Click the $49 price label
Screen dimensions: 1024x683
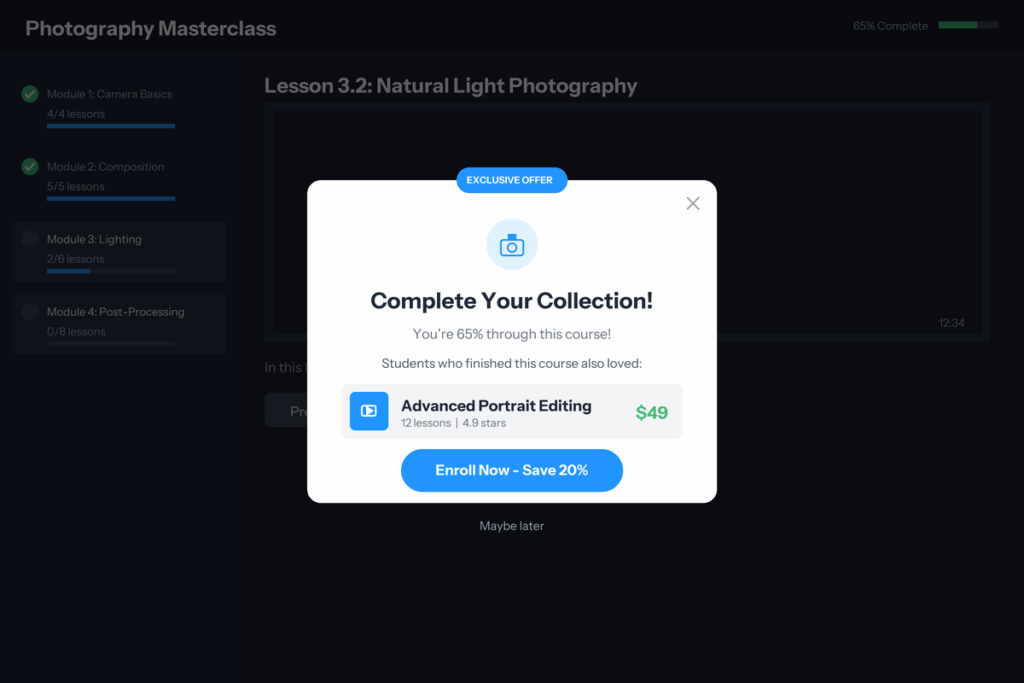pyautogui.click(x=652, y=413)
